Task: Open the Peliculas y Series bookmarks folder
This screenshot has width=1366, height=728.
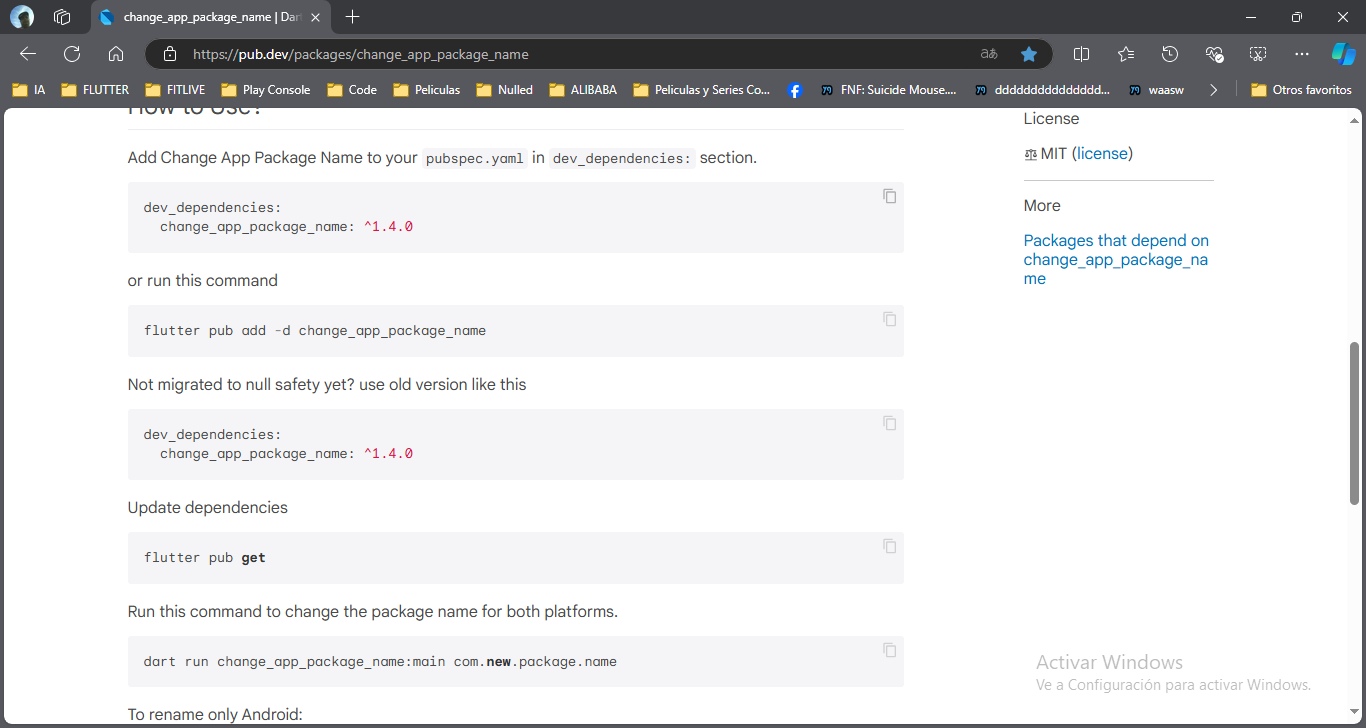Action: tap(702, 90)
